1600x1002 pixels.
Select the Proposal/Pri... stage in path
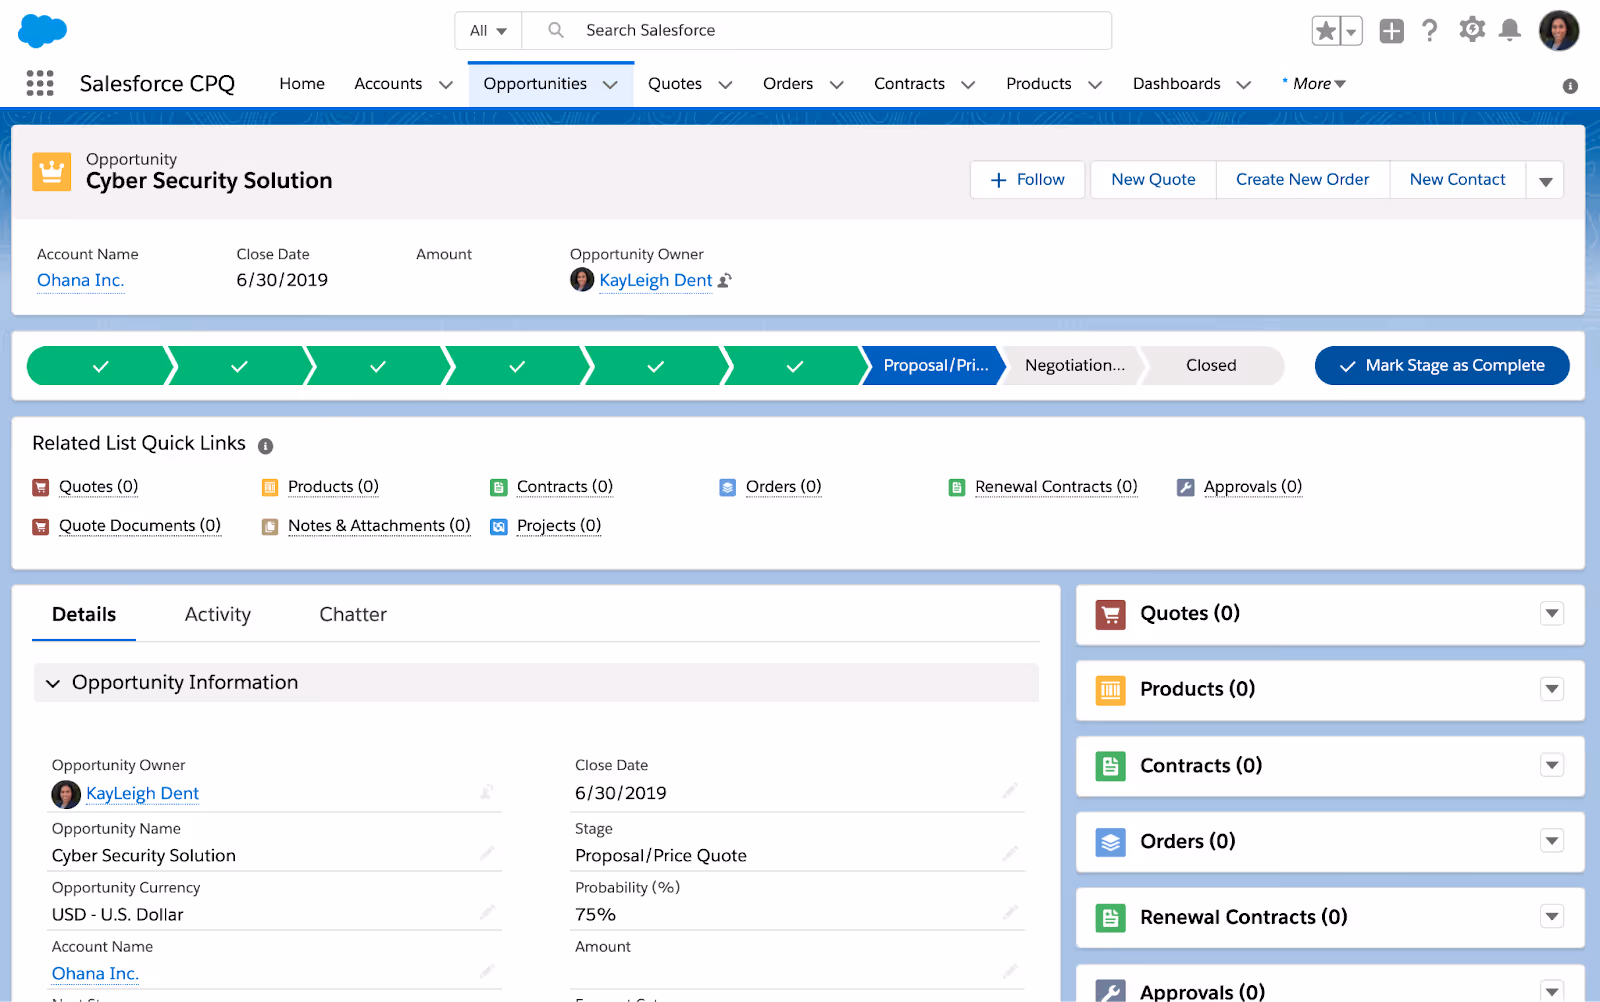[935, 366]
